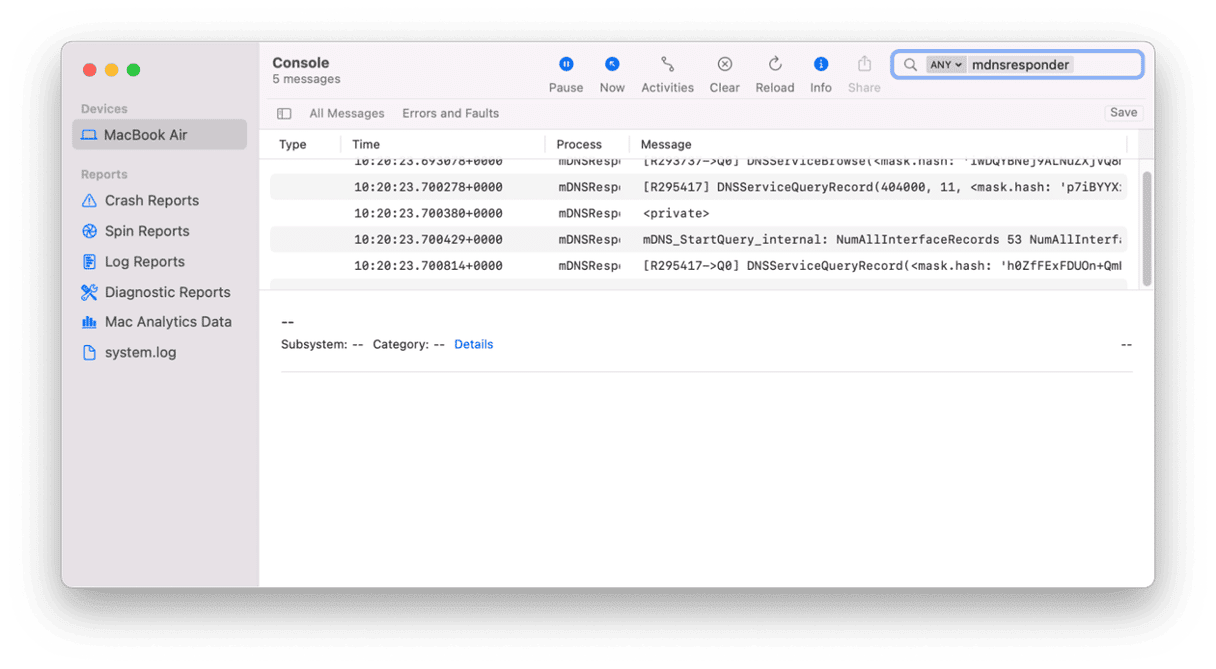This screenshot has height=669, width=1216.
Task: Toggle Activities mode in toolbar
Action: click(x=667, y=74)
